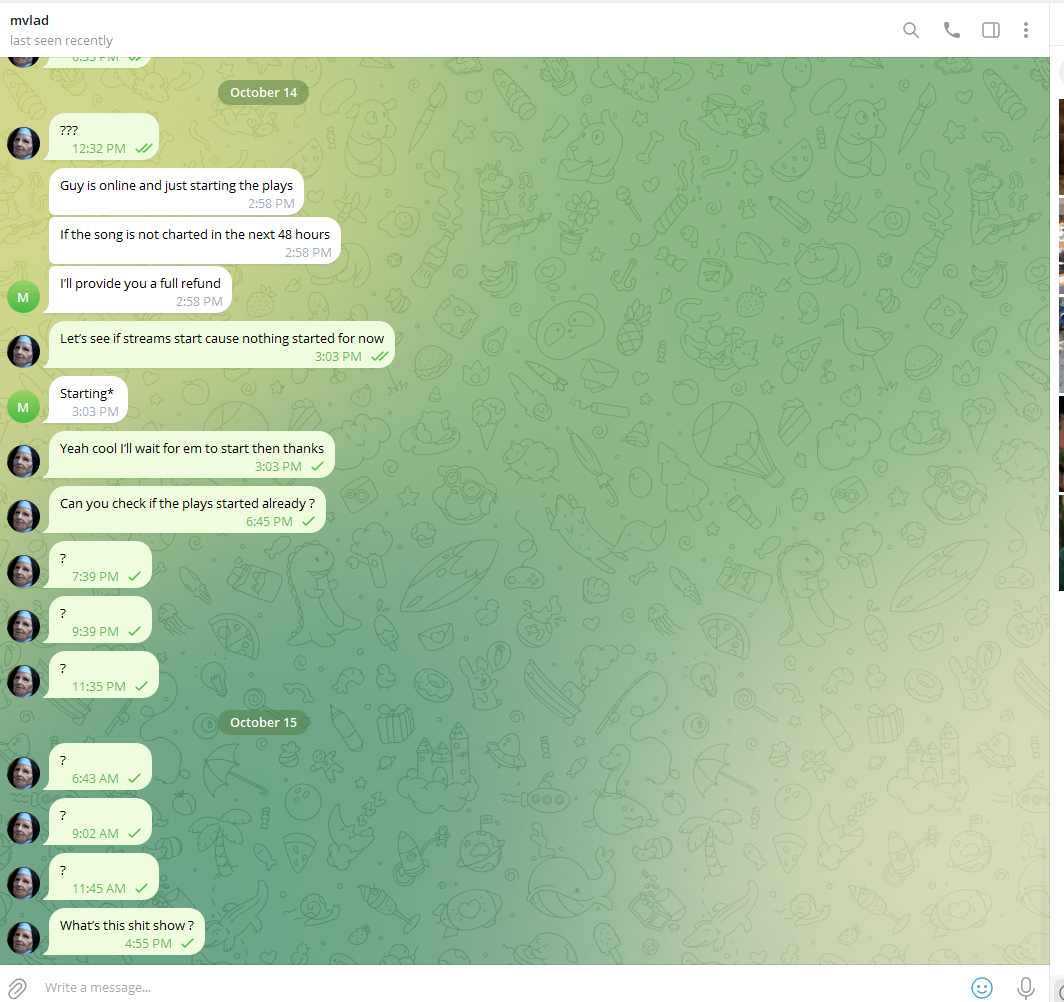
Task: Search within the mvlad chat
Action: (911, 30)
